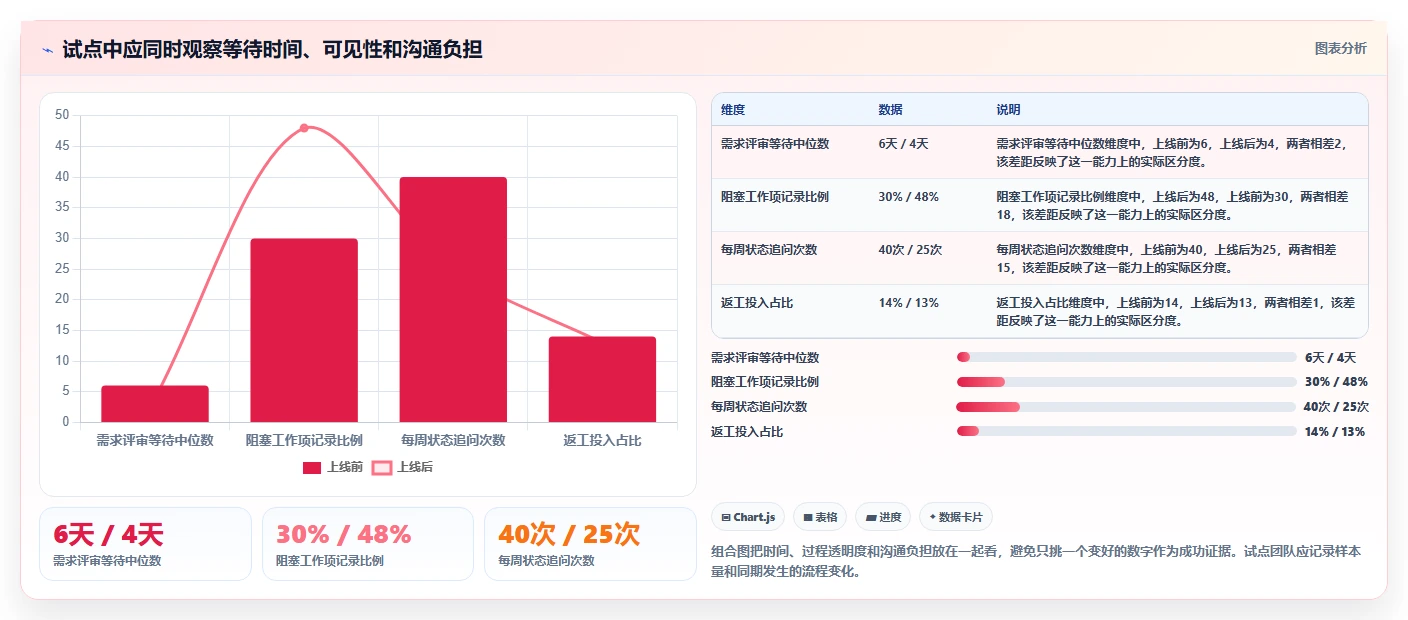The width and height of the screenshot is (1408, 620).
Task: Click the 阻塞工作项记录比例 bar in chart
Action: pyautogui.click(x=304, y=330)
